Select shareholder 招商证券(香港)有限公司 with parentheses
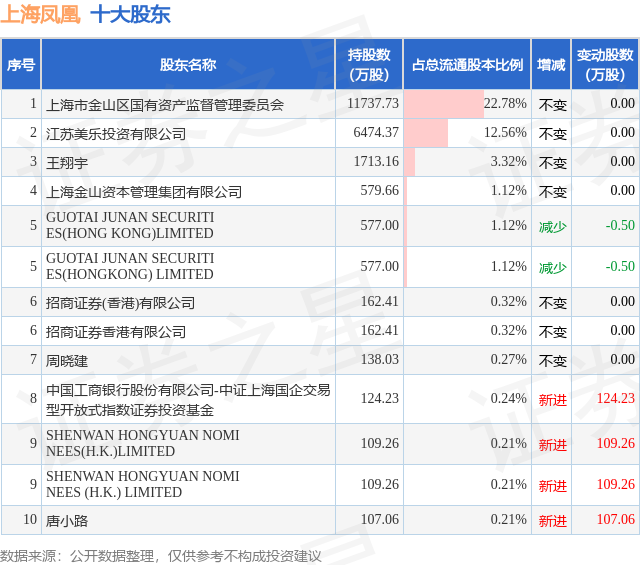The width and height of the screenshot is (640, 565). pyautogui.click(x=120, y=303)
